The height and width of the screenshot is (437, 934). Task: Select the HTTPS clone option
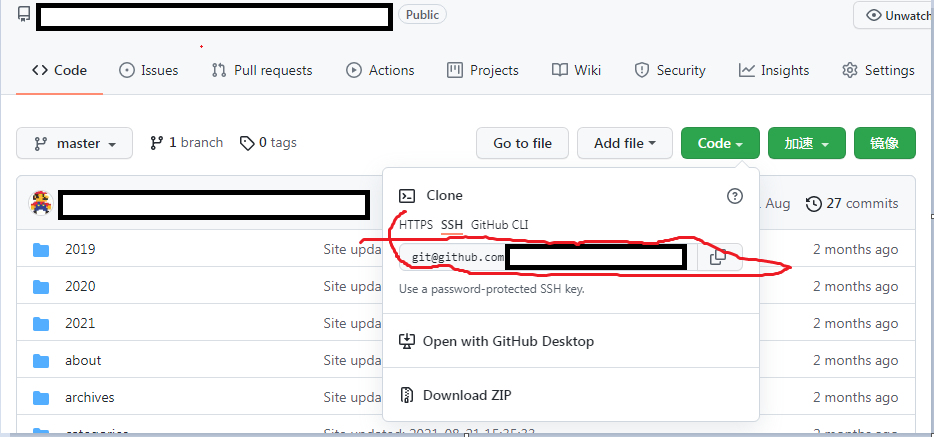[x=416, y=225]
